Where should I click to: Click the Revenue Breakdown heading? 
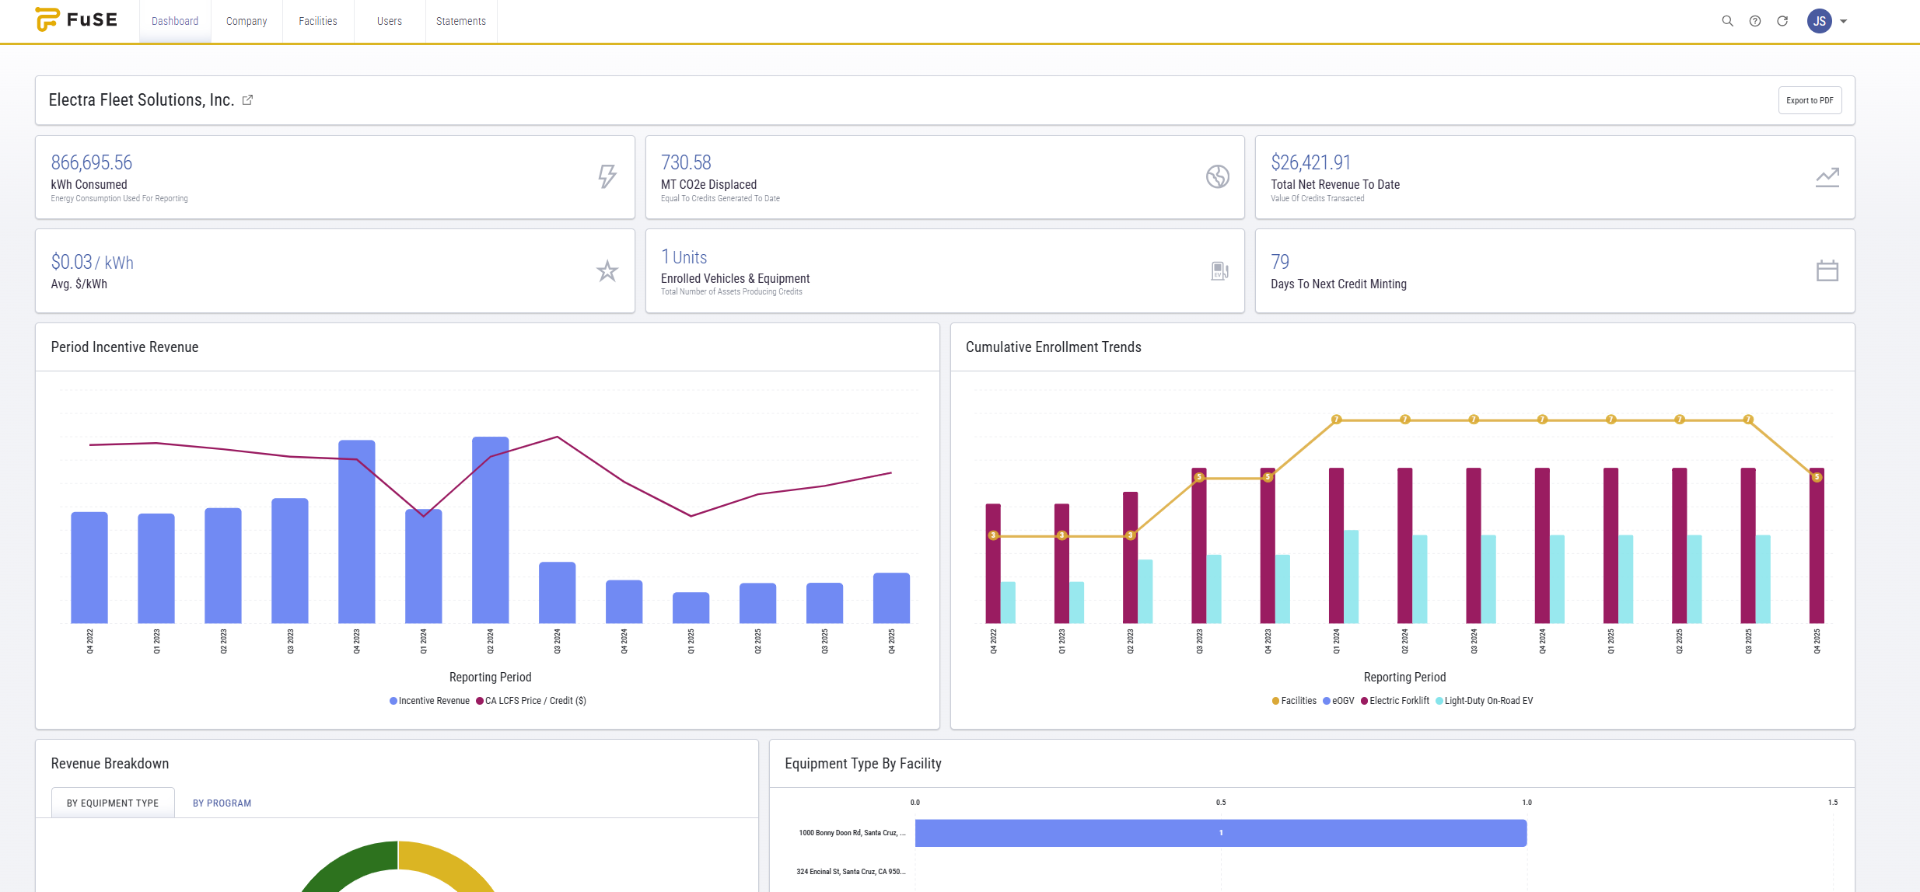(x=110, y=764)
